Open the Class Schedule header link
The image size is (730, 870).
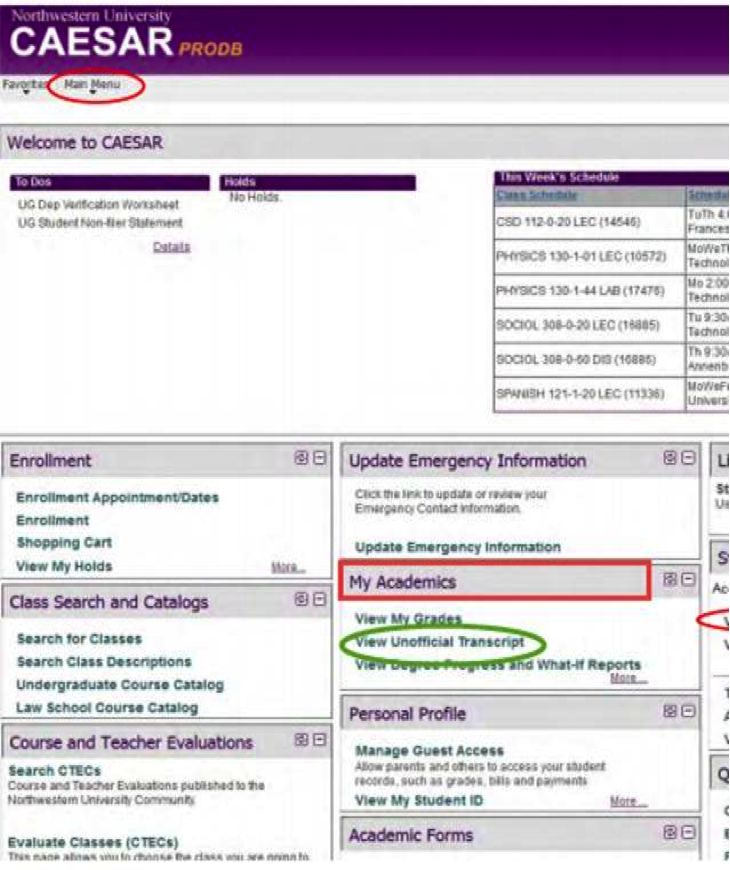coord(536,195)
